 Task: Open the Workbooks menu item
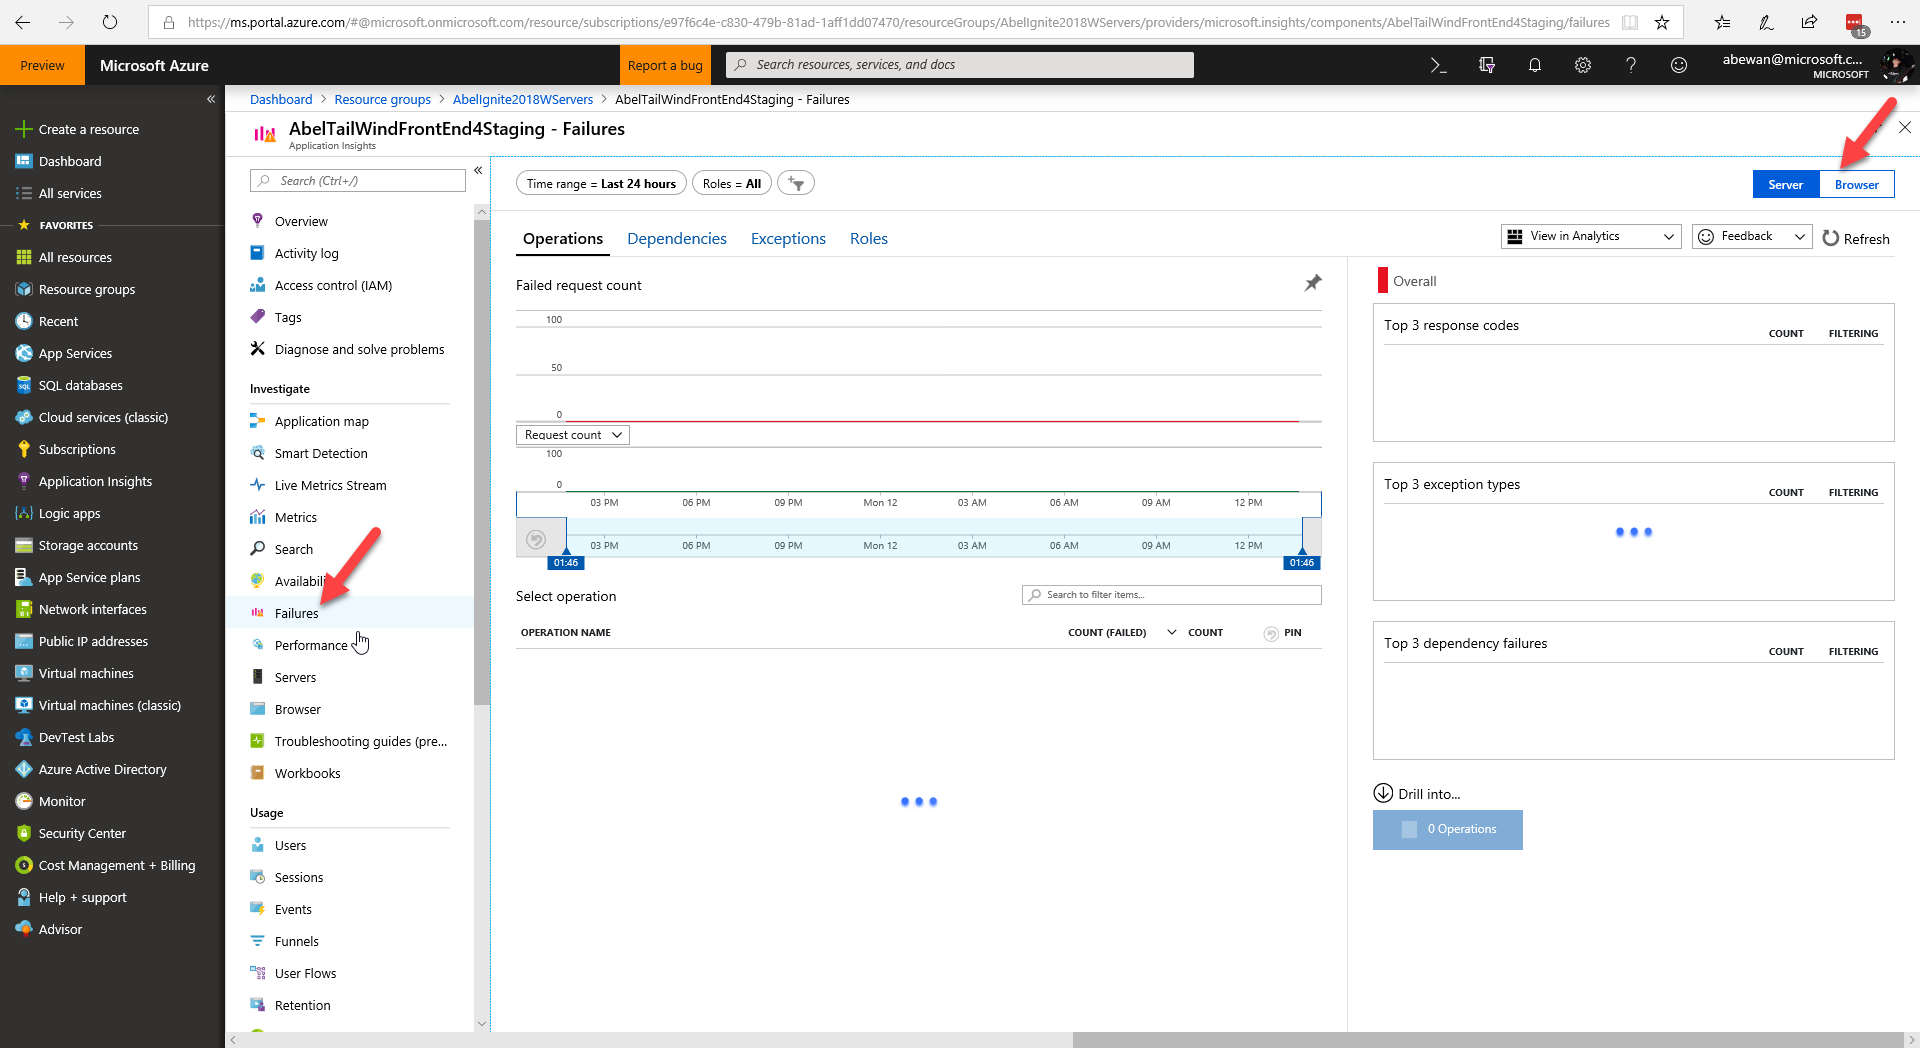[307, 773]
